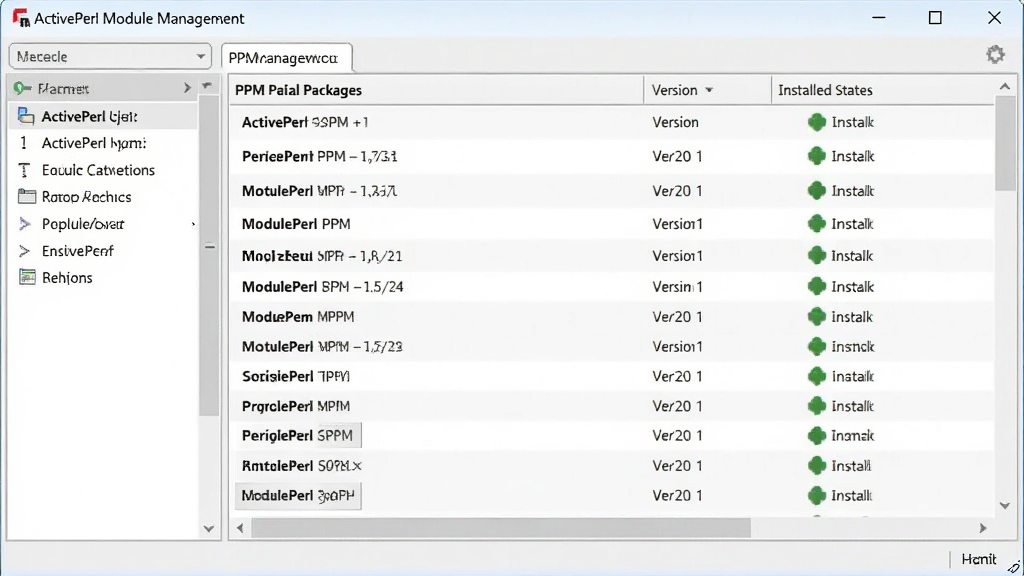Click the package list horizontal scrollbar thumb
1024x576 pixels.
pos(501,528)
